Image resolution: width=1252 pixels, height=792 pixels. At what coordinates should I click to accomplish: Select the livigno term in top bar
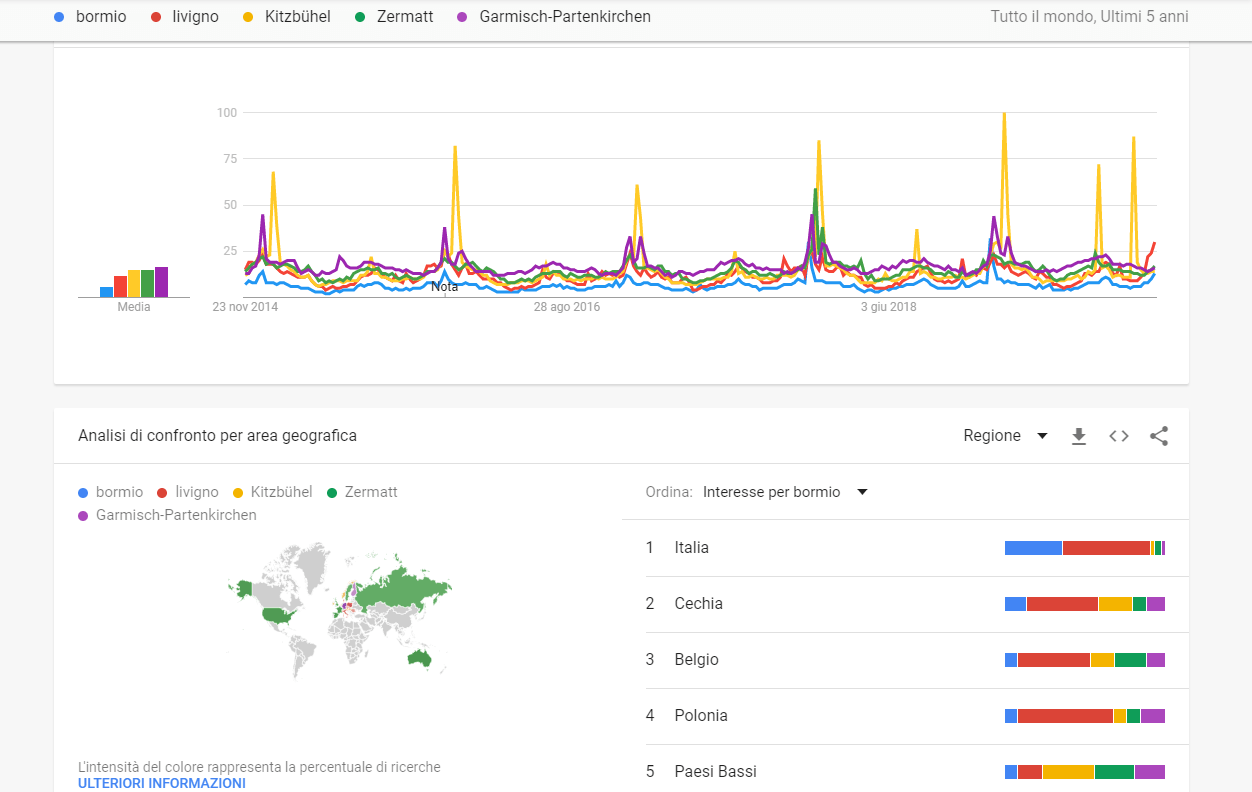click(196, 17)
